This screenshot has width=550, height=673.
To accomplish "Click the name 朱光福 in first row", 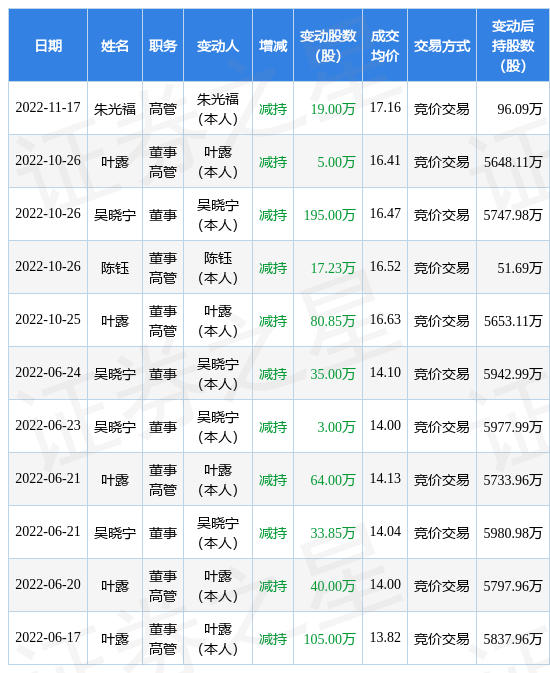I will pos(115,109).
